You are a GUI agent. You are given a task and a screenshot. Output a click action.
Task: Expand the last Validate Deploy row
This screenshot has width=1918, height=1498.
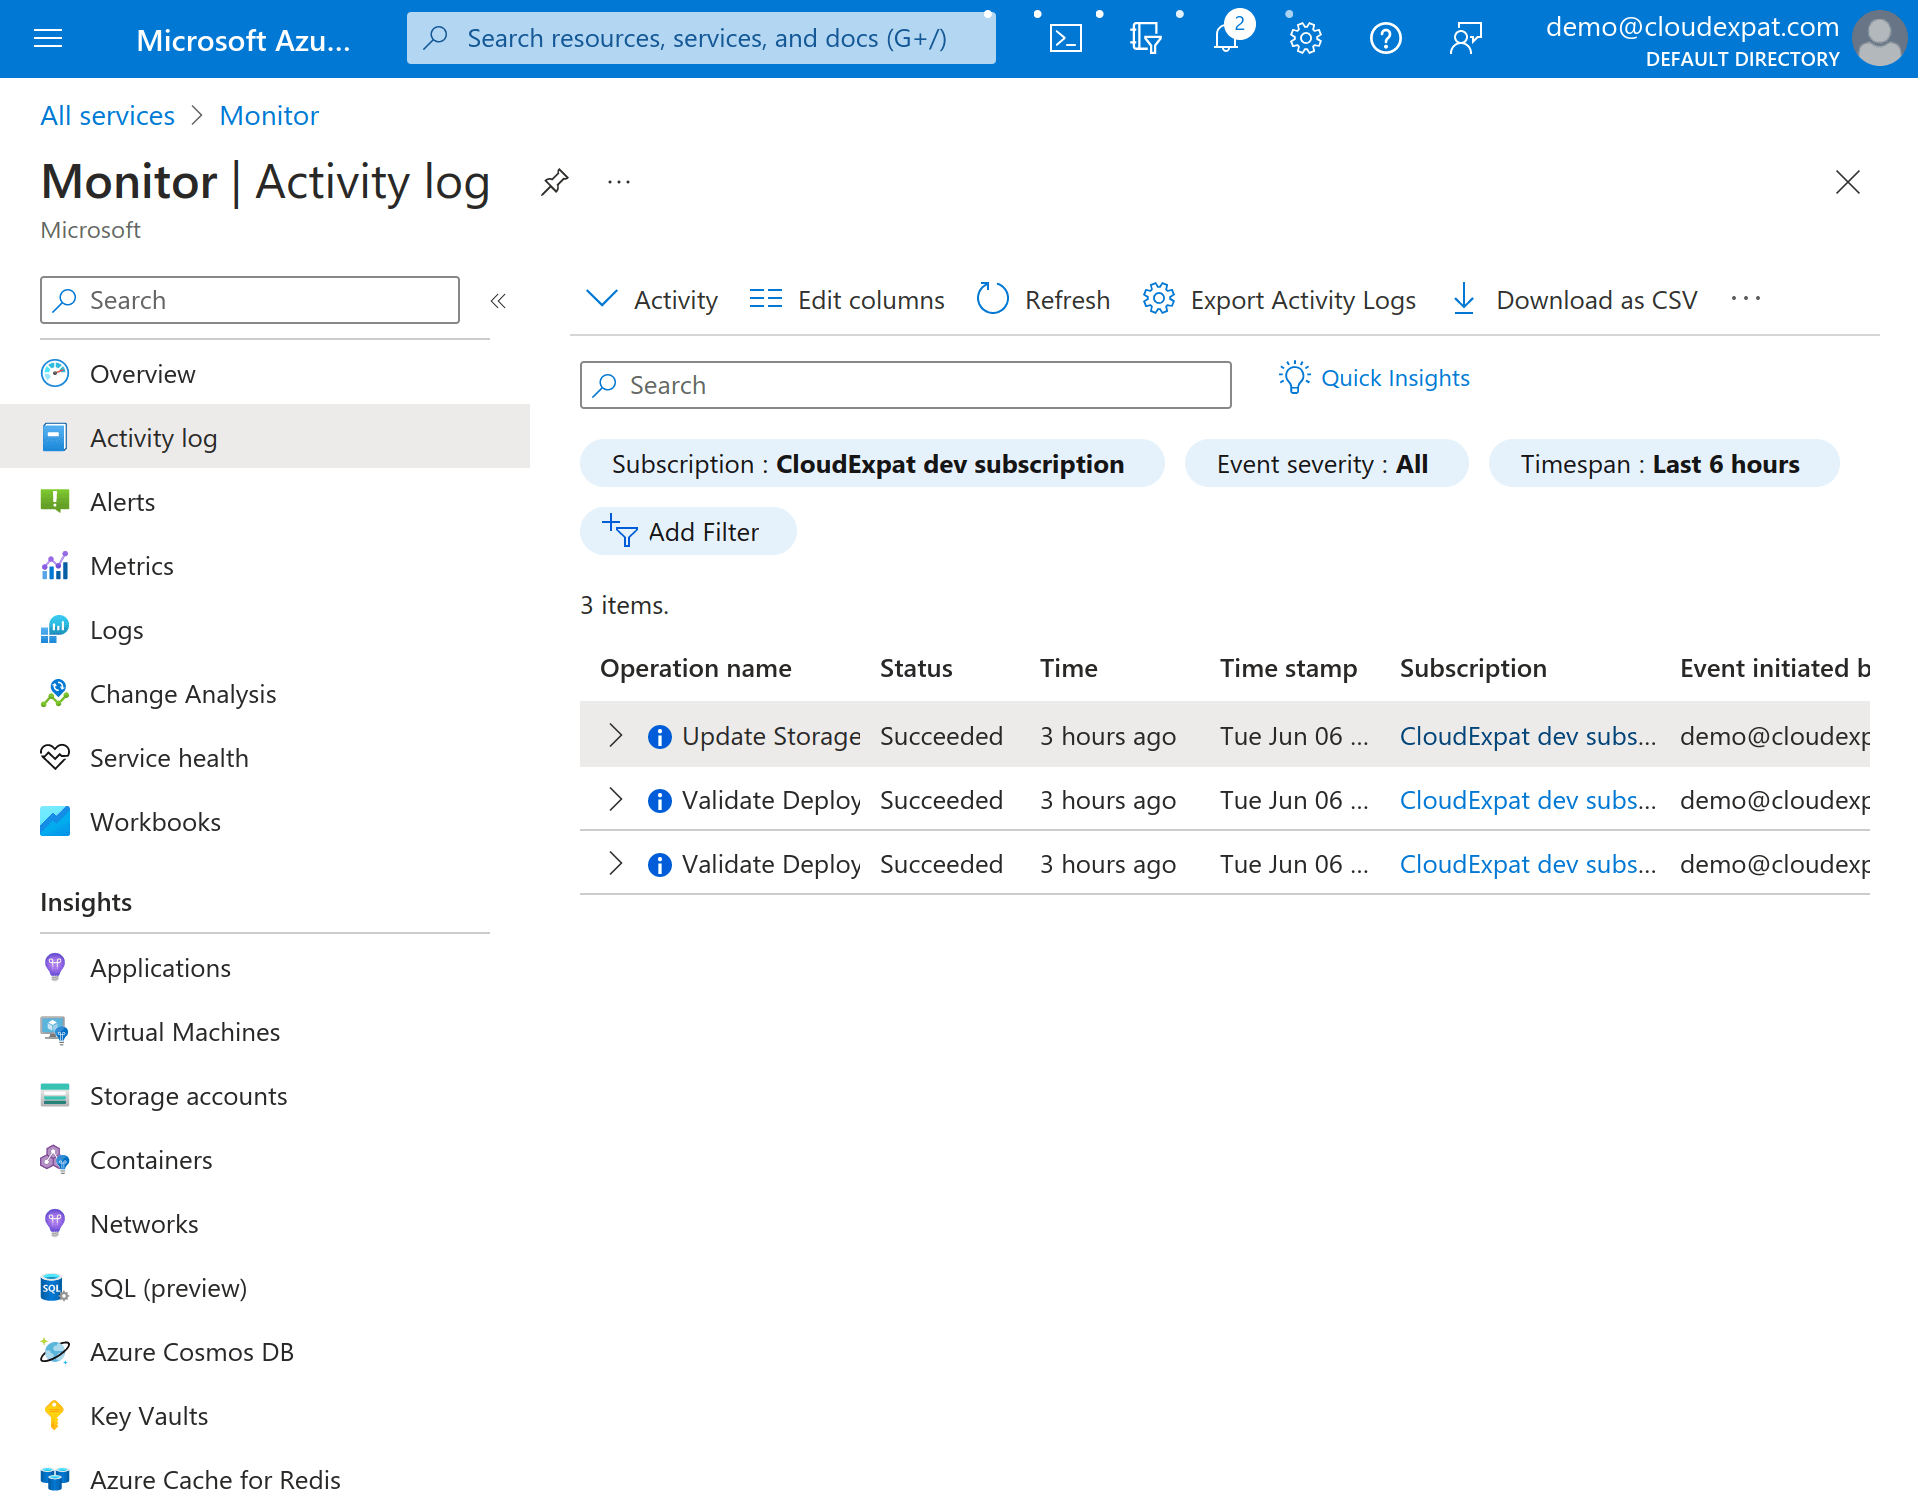[616, 864]
